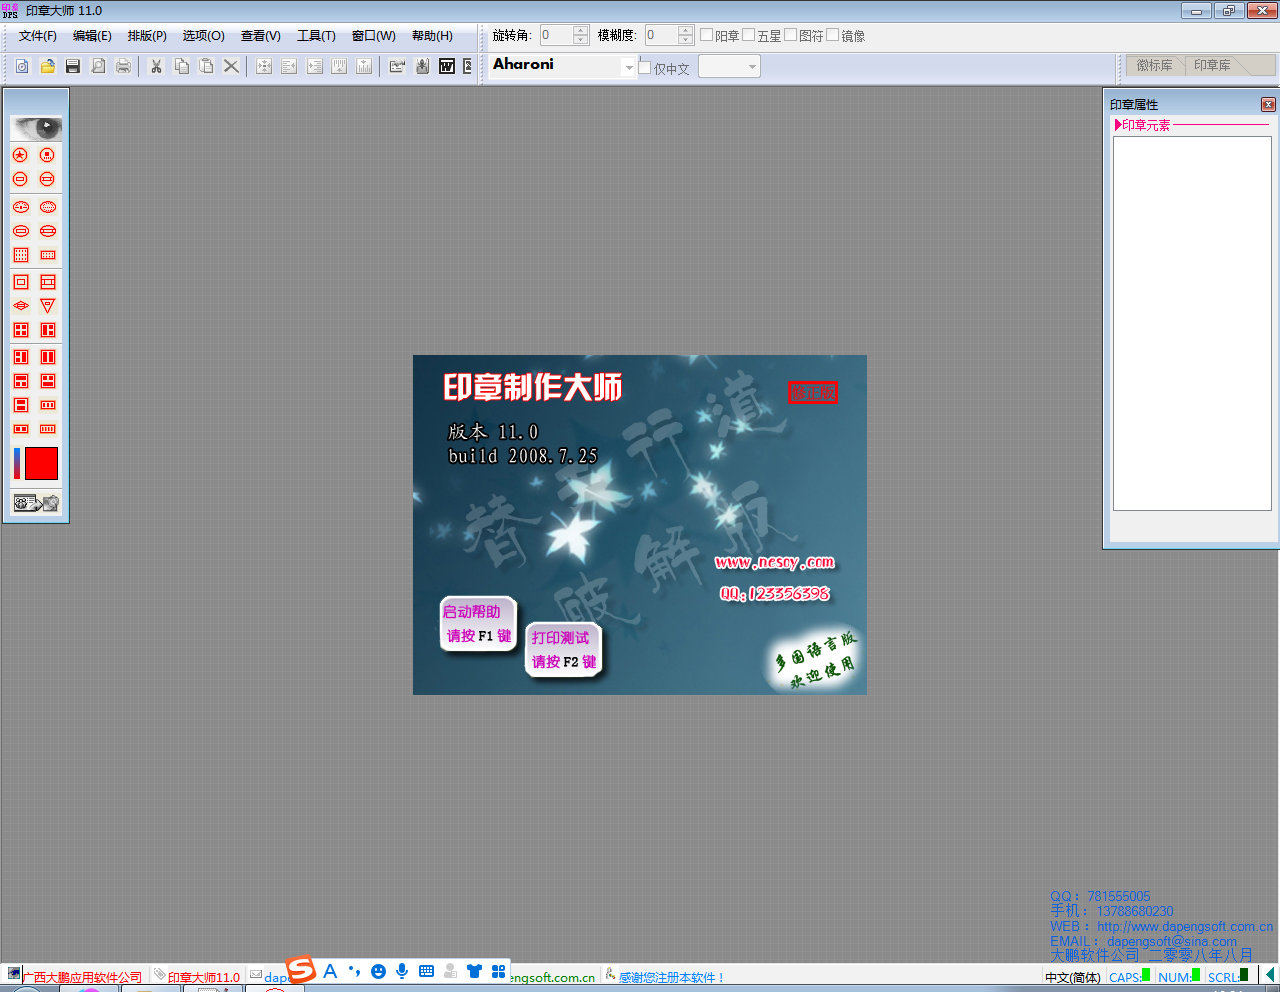This screenshot has width=1280, height=992.
Task: Click the card-to-camera icon at palette bottom
Action: coord(36,503)
